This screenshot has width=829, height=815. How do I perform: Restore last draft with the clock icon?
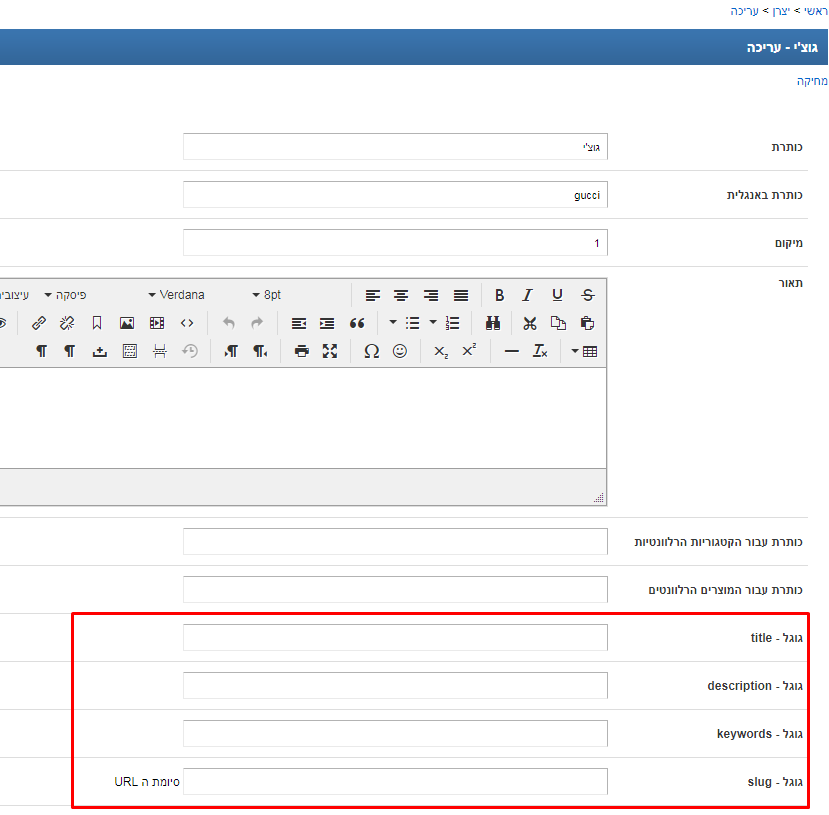pyautogui.click(x=190, y=351)
